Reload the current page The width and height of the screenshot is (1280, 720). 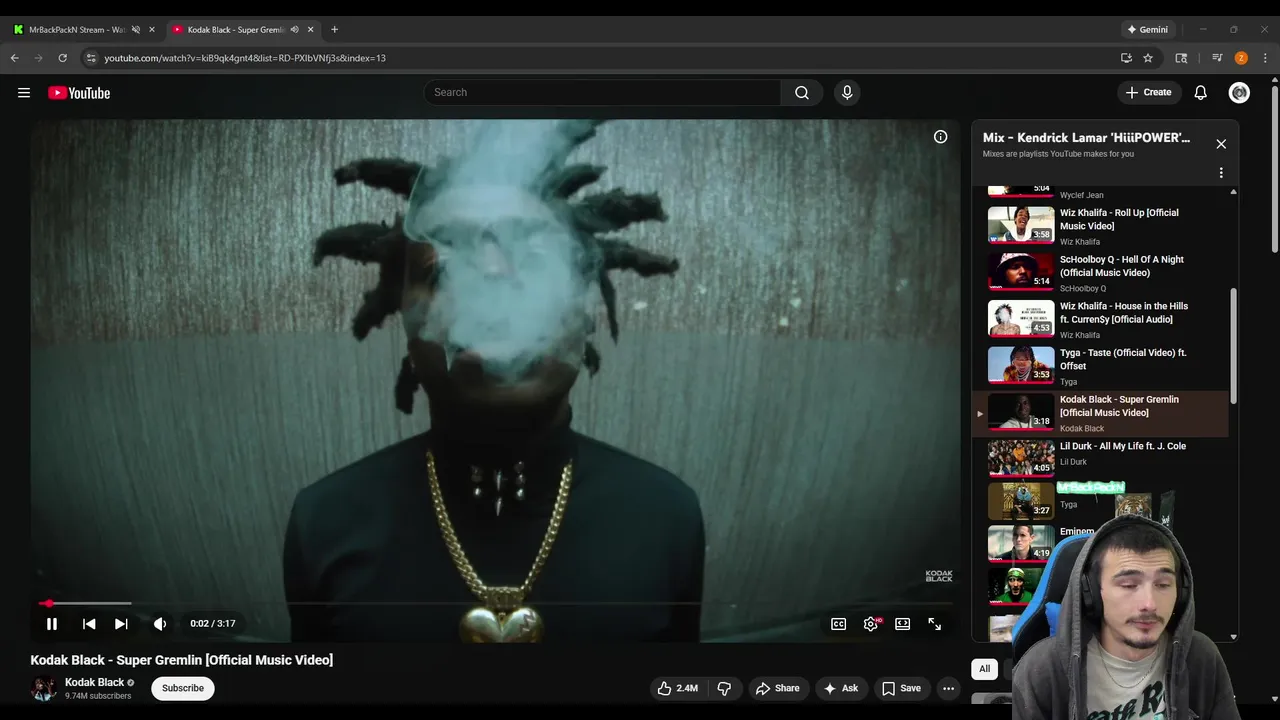(63, 58)
